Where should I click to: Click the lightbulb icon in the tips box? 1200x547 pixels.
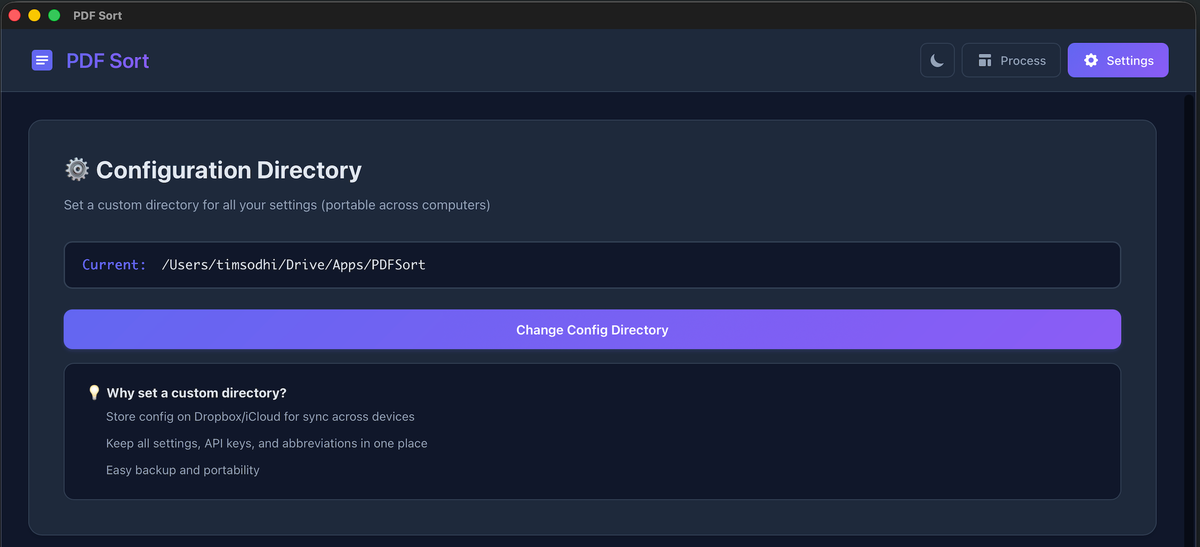(x=94, y=393)
